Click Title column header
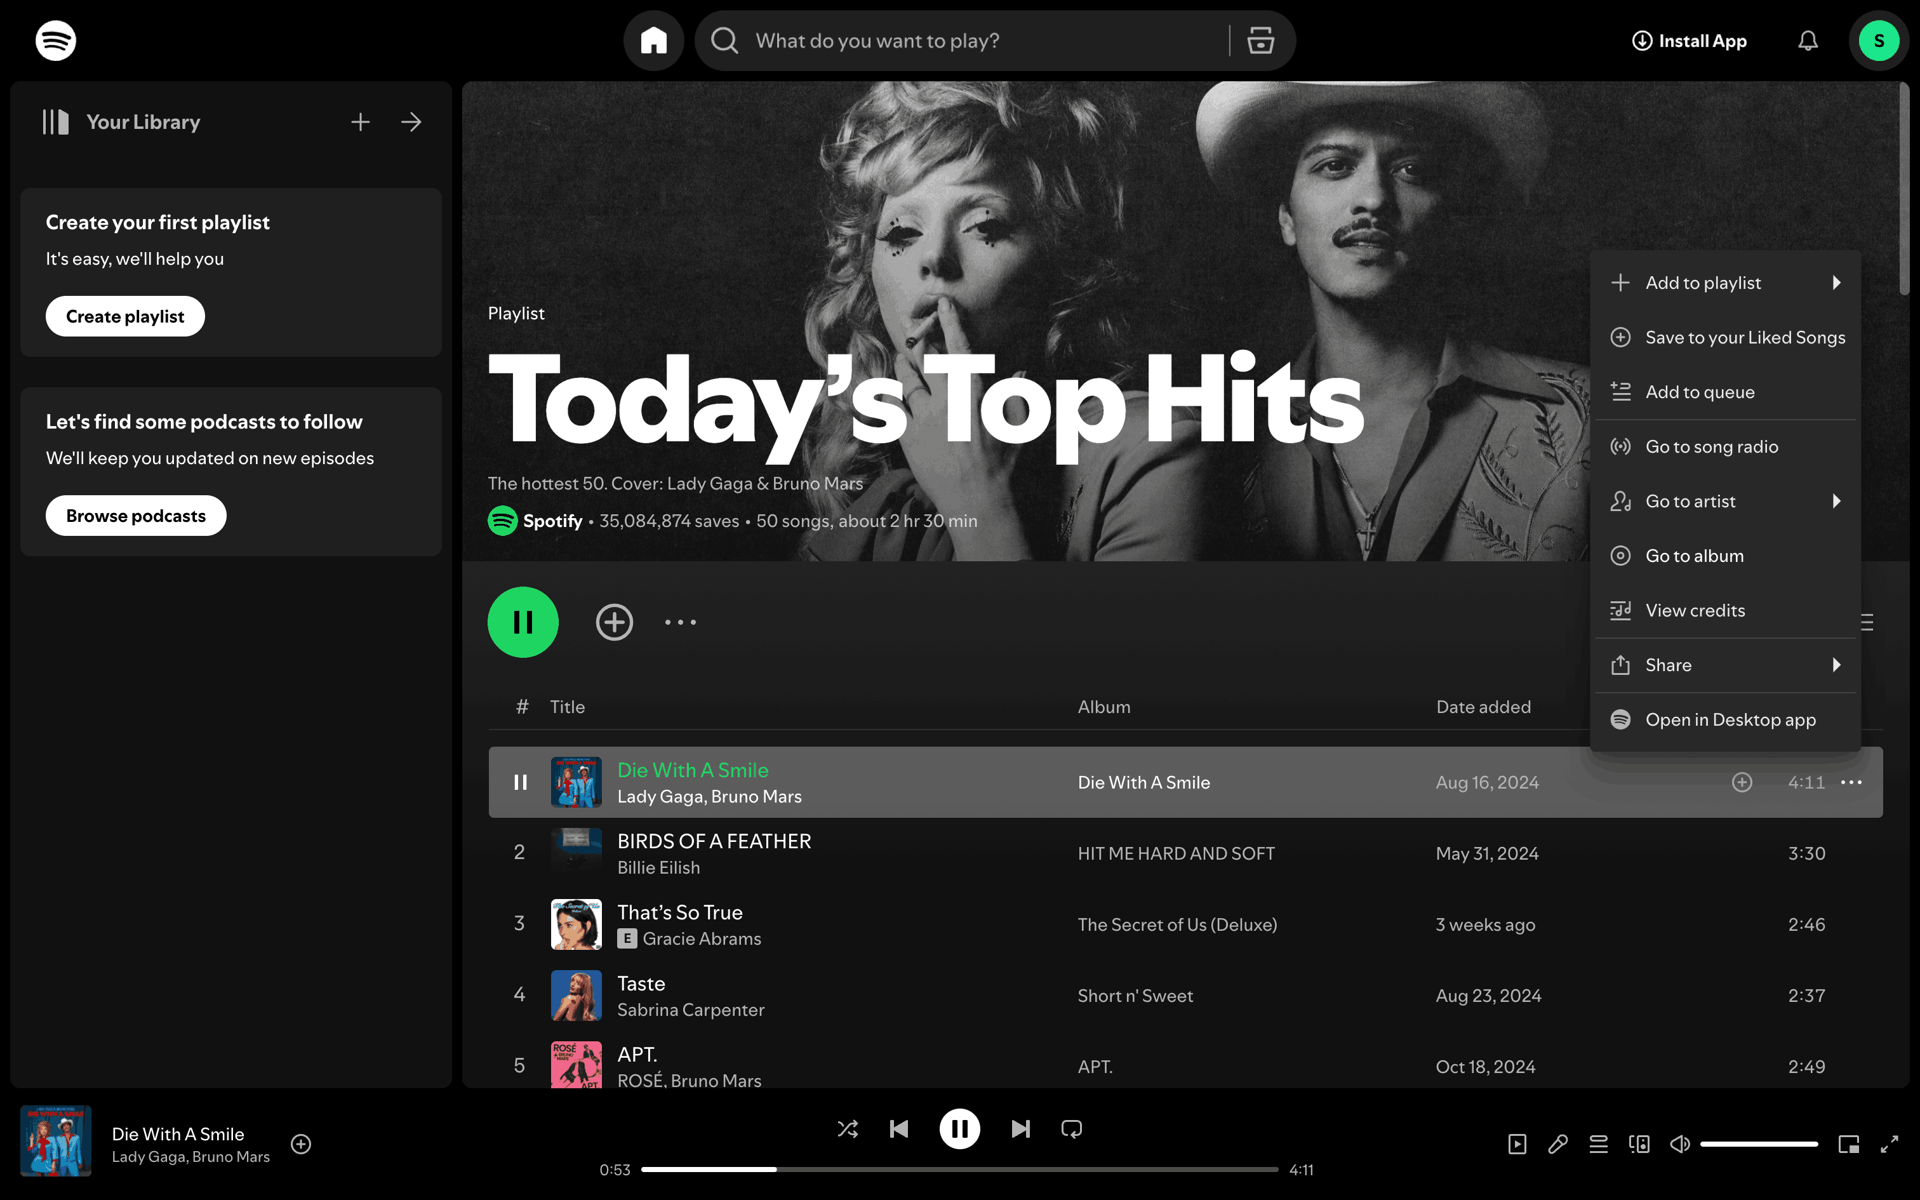 pos(567,707)
